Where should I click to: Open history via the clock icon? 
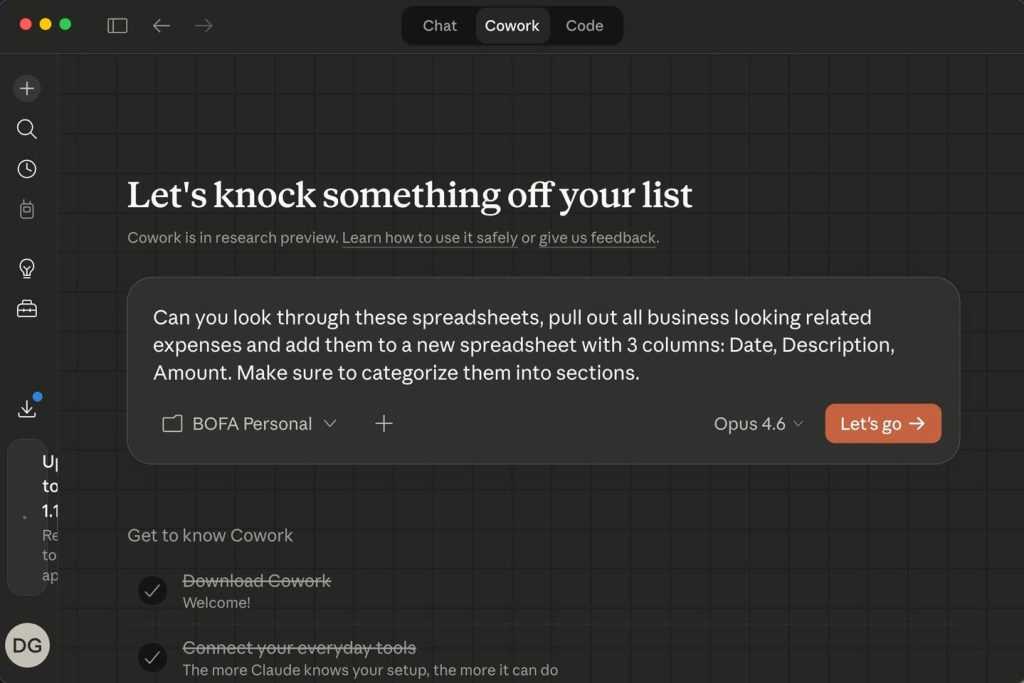pos(27,169)
